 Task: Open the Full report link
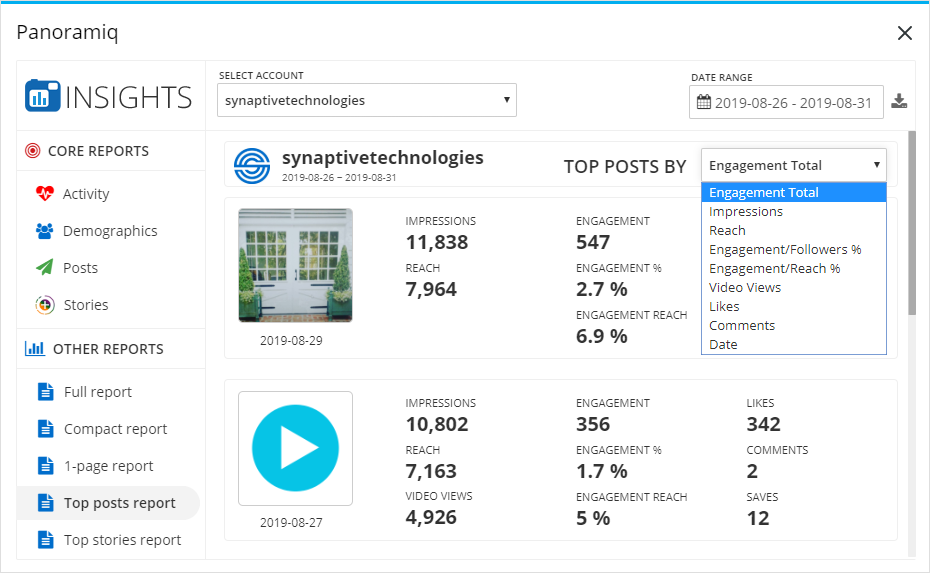tap(98, 392)
